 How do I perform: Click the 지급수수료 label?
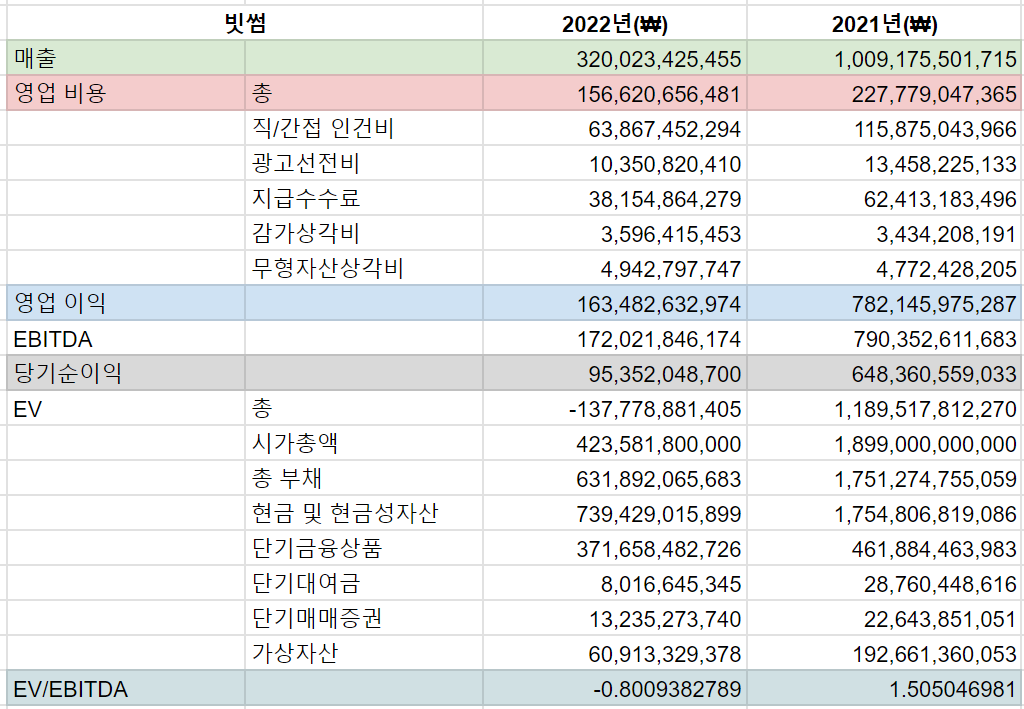[306, 198]
